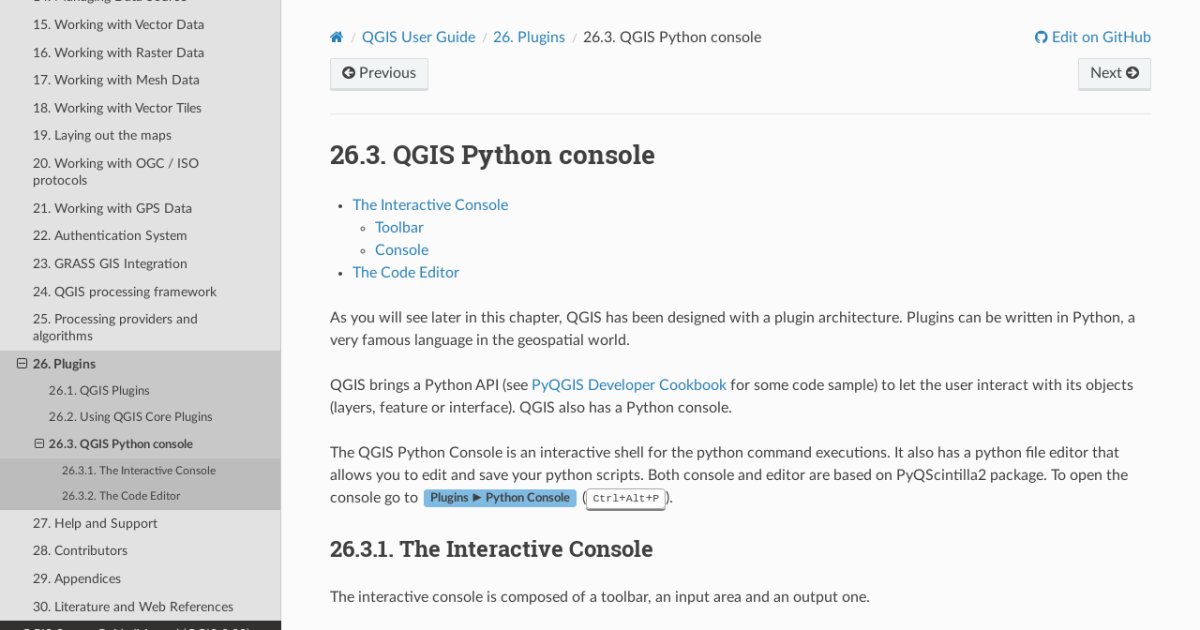1200x630 pixels.
Task: Open 26.1. QGIS Plugins in sidebar
Action: pyautogui.click(x=99, y=391)
